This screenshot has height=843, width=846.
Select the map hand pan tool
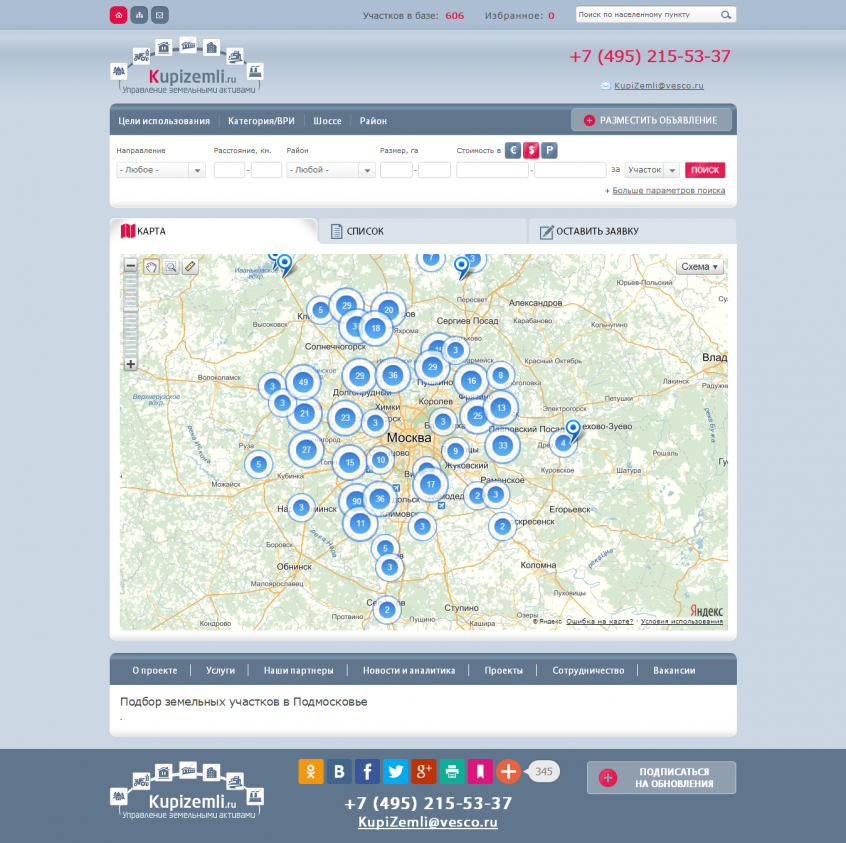point(151,267)
